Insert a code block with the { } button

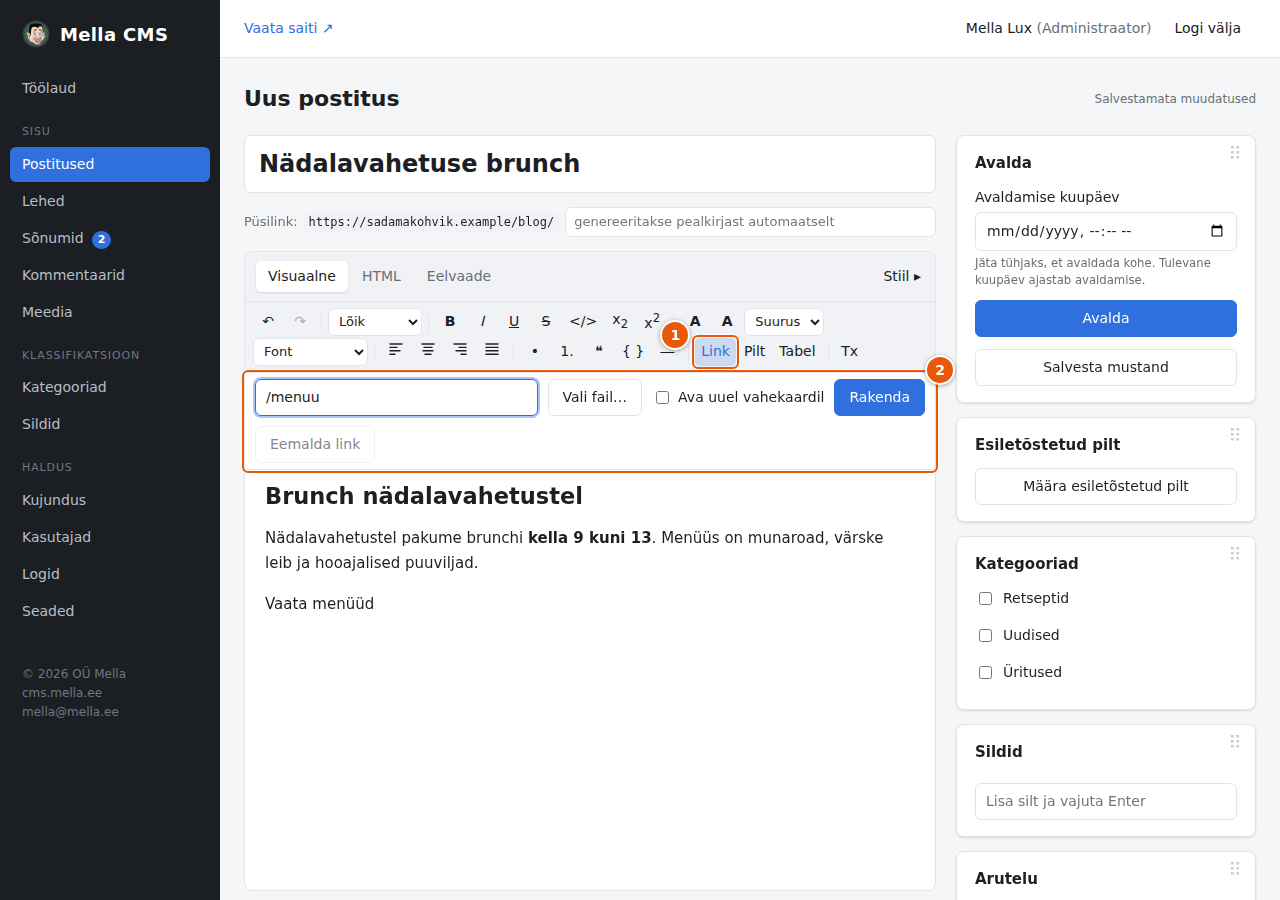click(633, 351)
